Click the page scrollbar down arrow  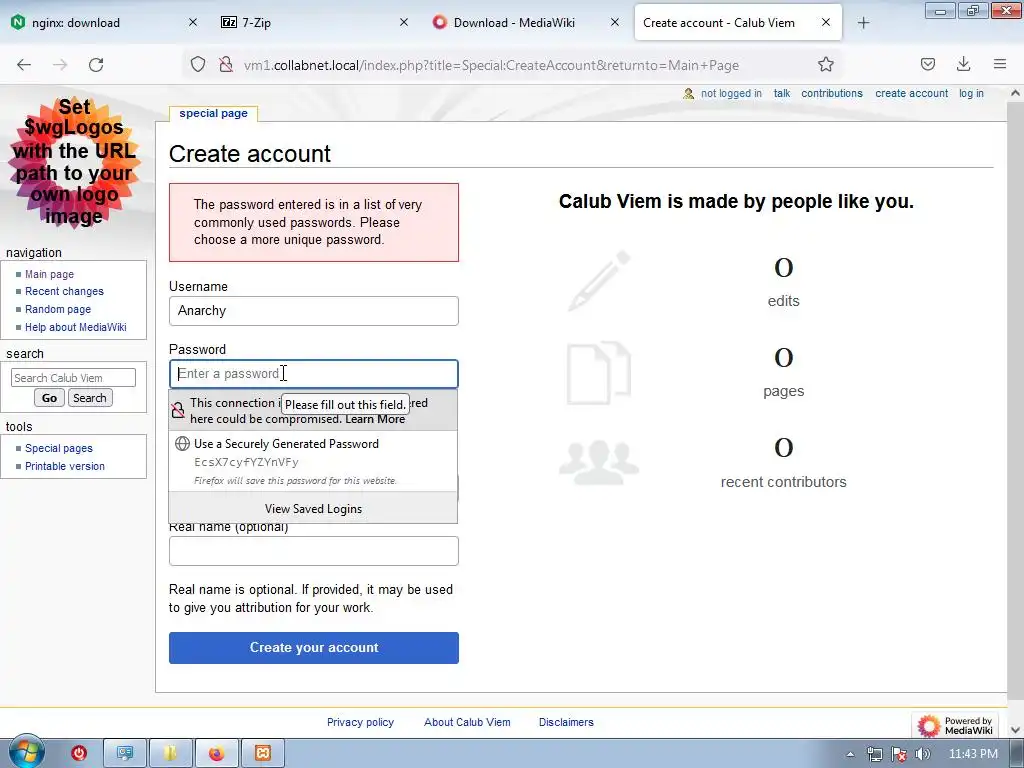tap(1016, 730)
